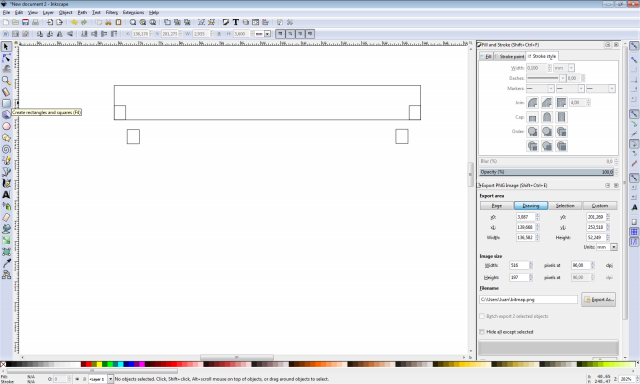Click the green Redo arrow
640x384 pixels.
[84, 22]
